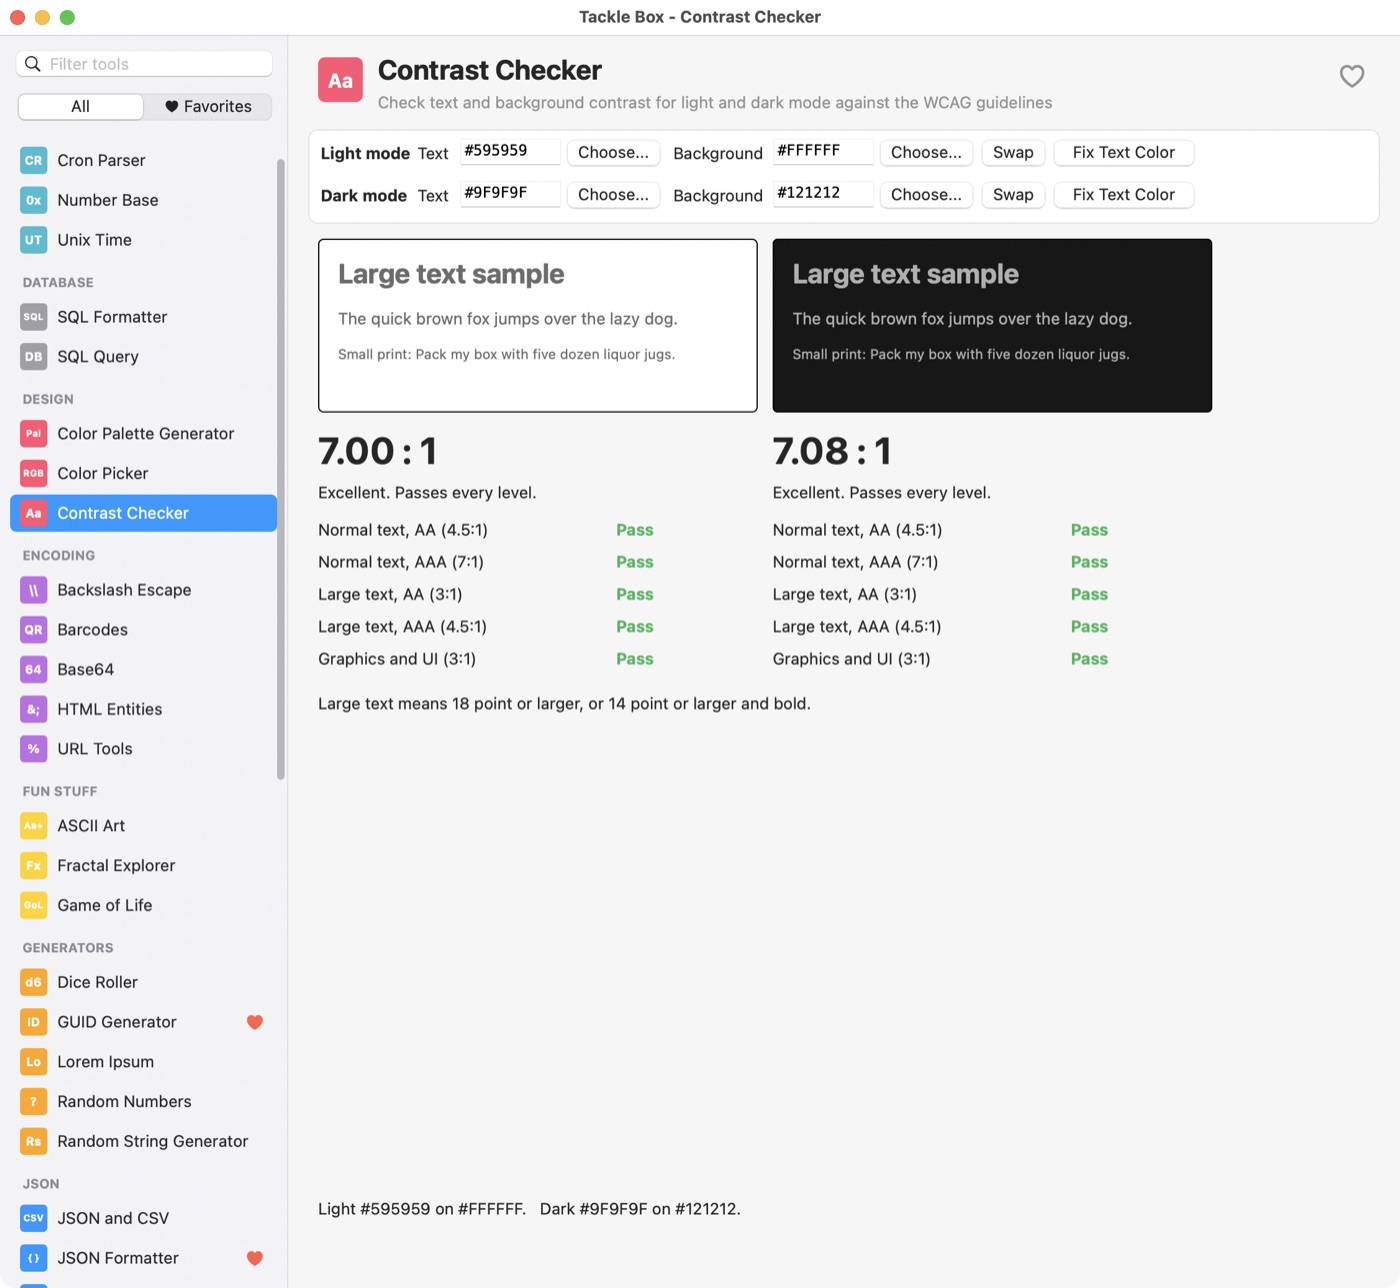Open the Dice Roller d6 icon

point(33,983)
